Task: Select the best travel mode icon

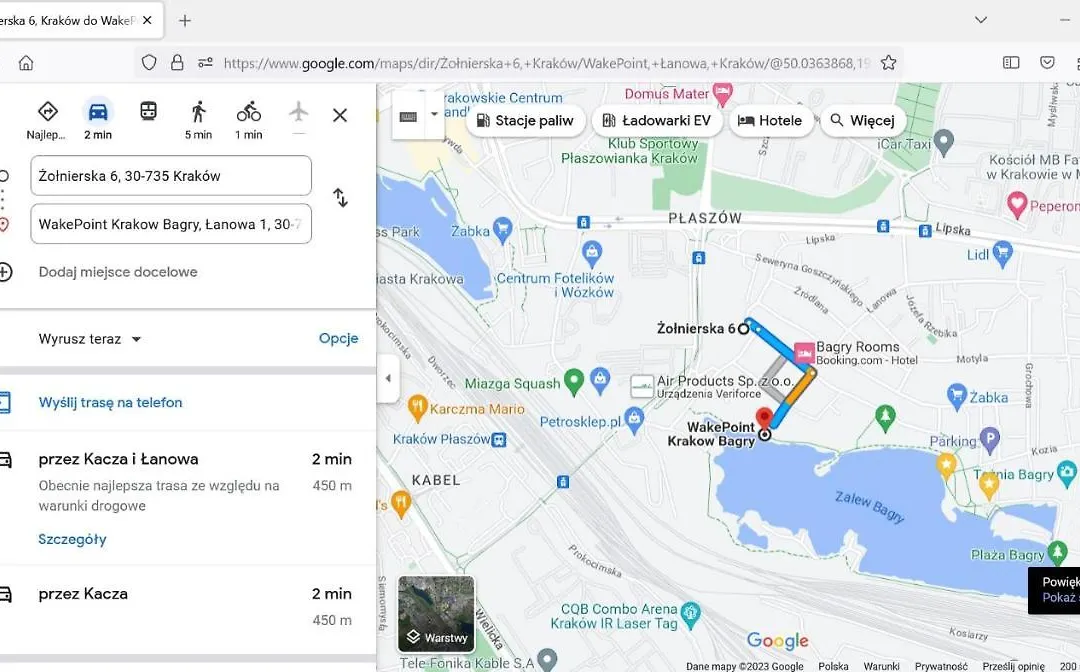Action: point(47,112)
